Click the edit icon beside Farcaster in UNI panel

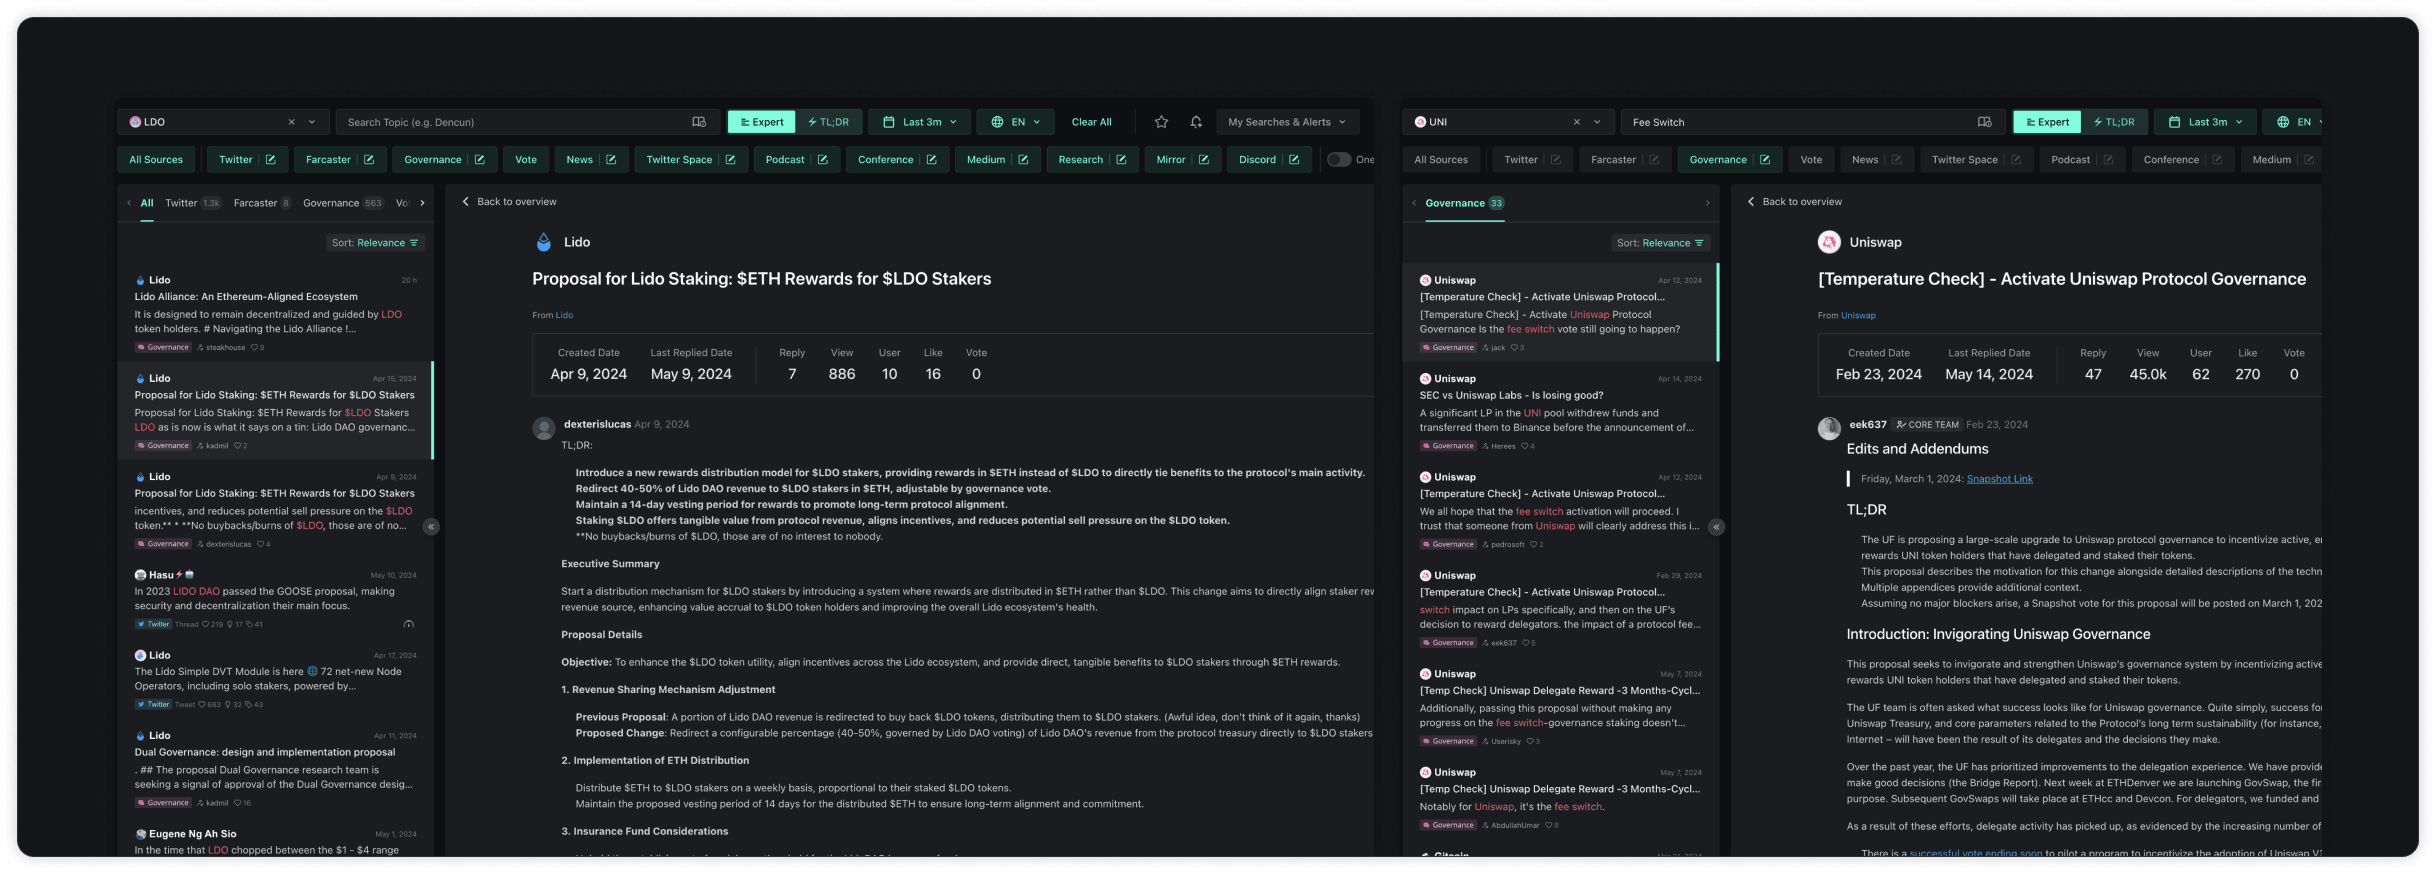click(1654, 160)
